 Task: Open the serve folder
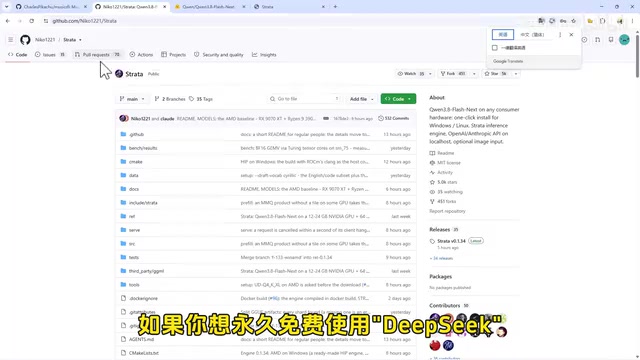(134, 230)
